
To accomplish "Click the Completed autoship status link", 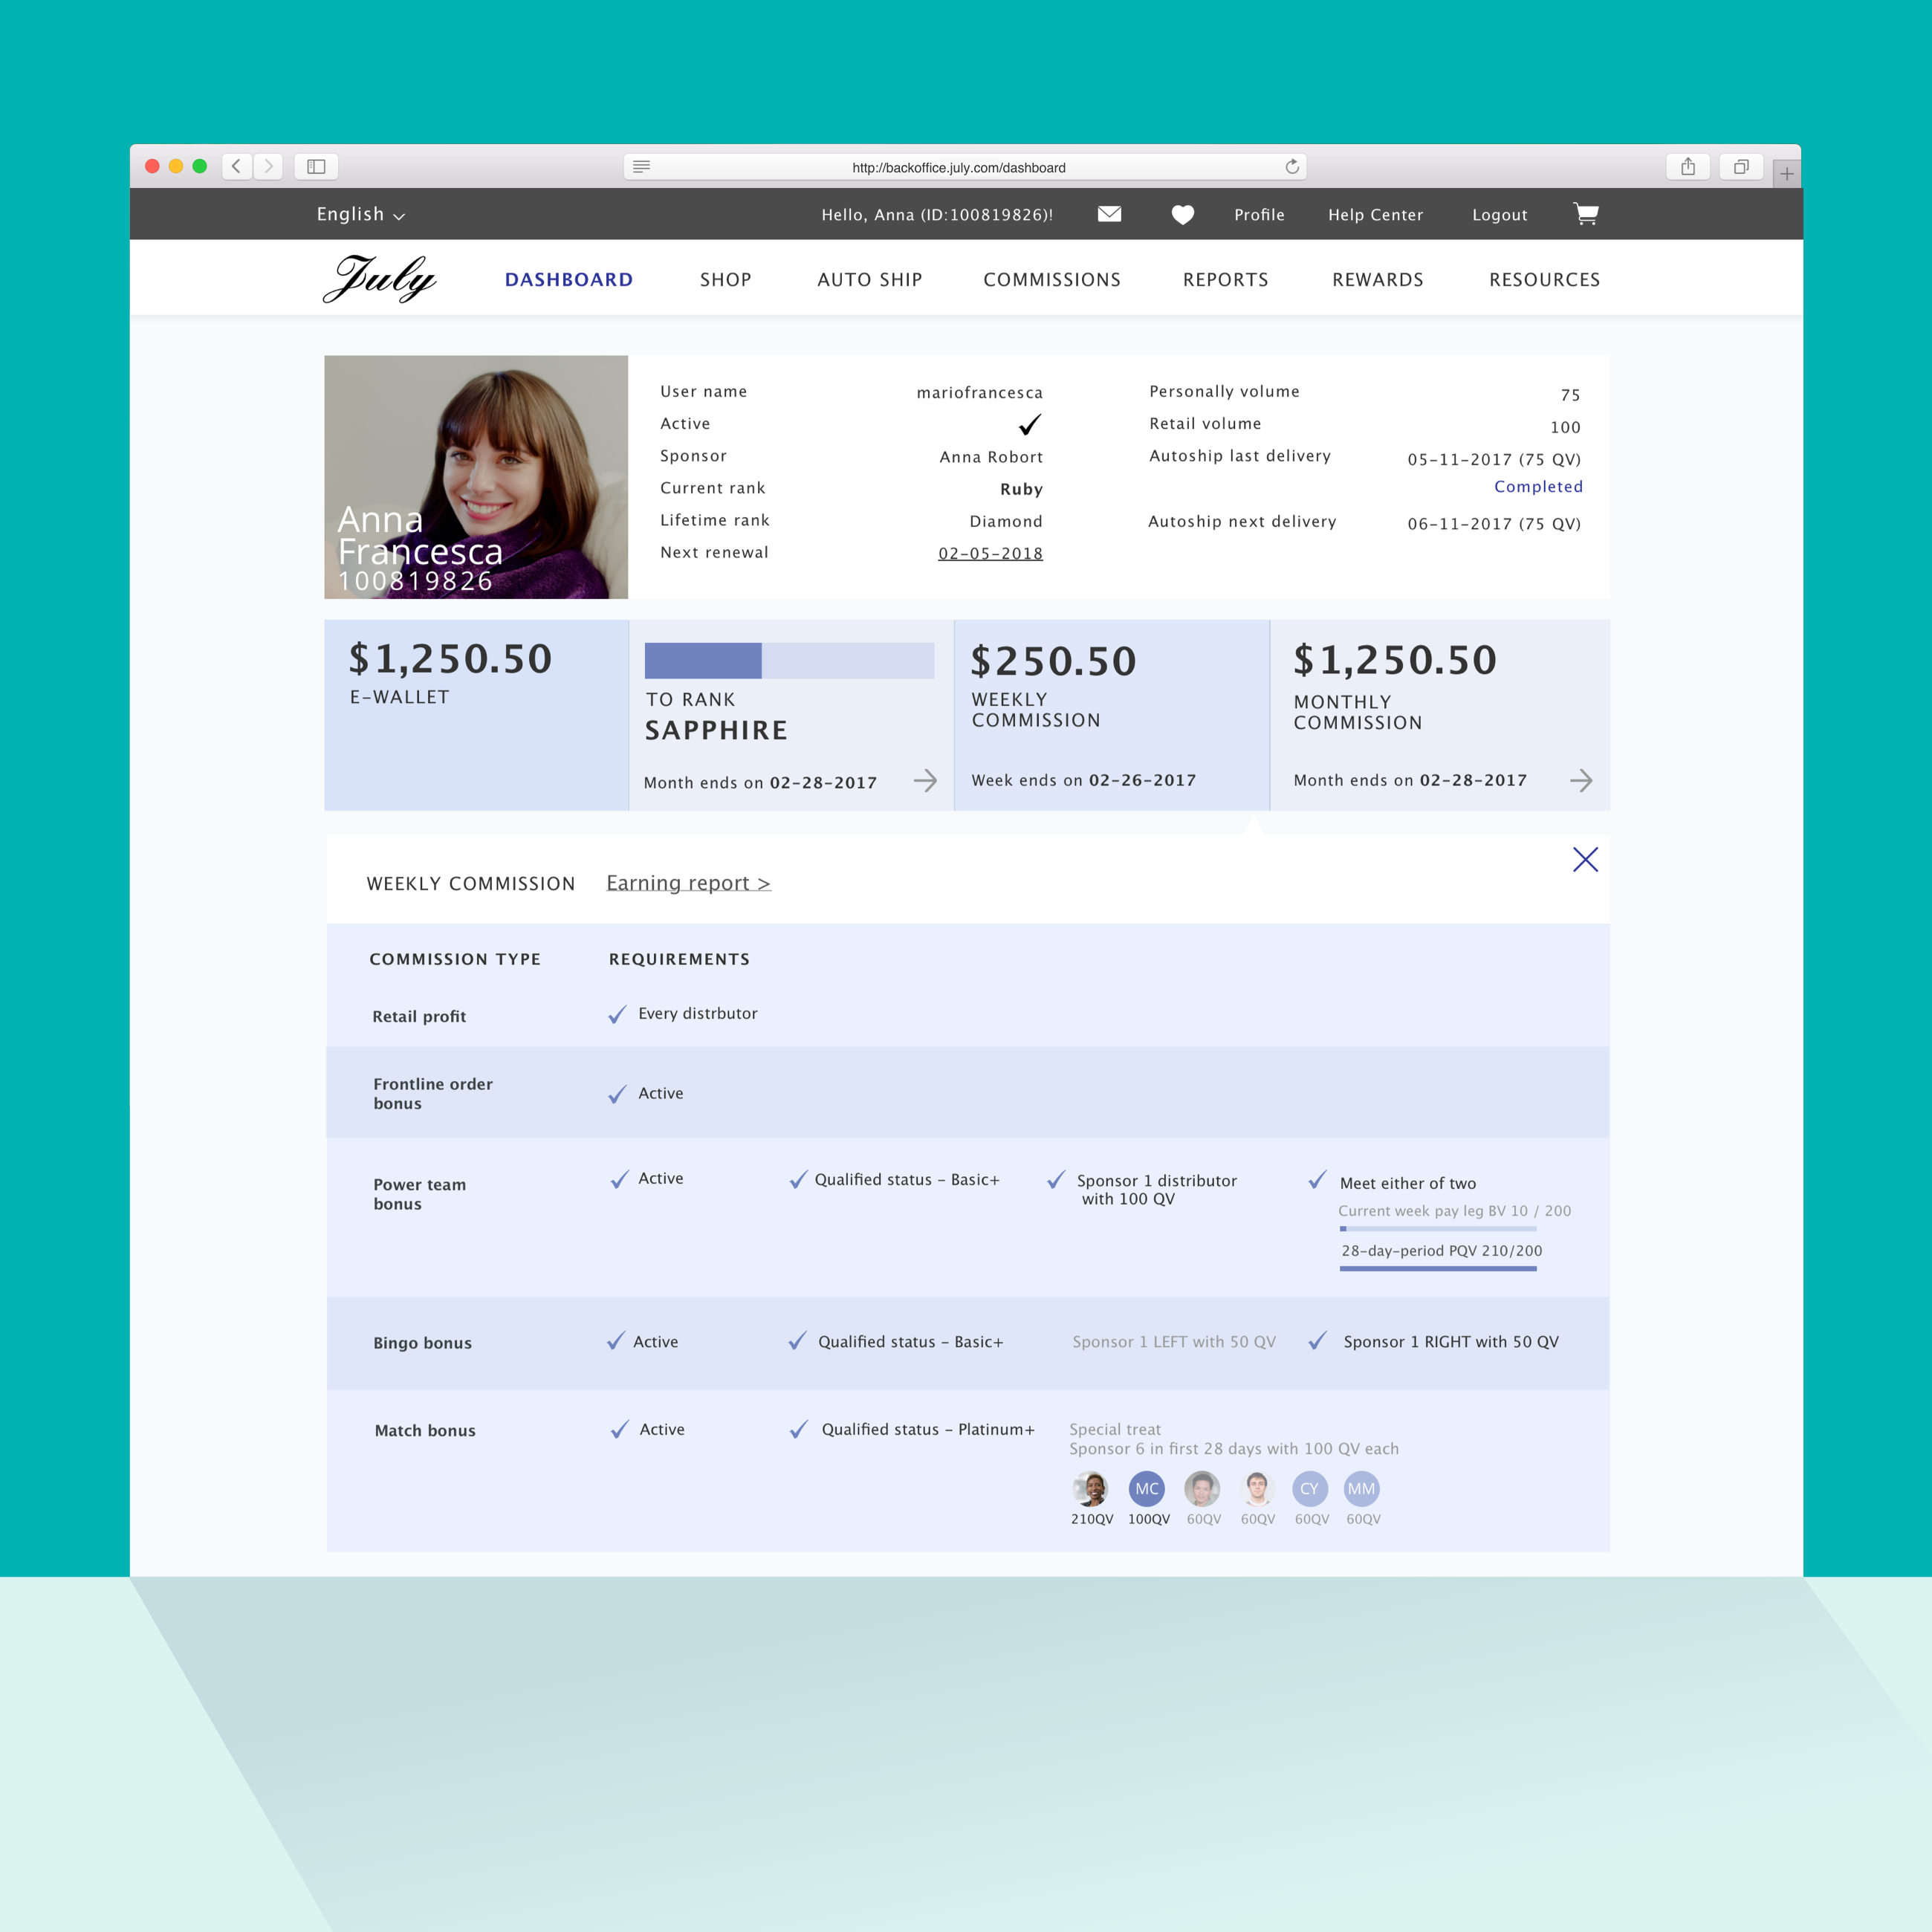I will coord(1538,487).
